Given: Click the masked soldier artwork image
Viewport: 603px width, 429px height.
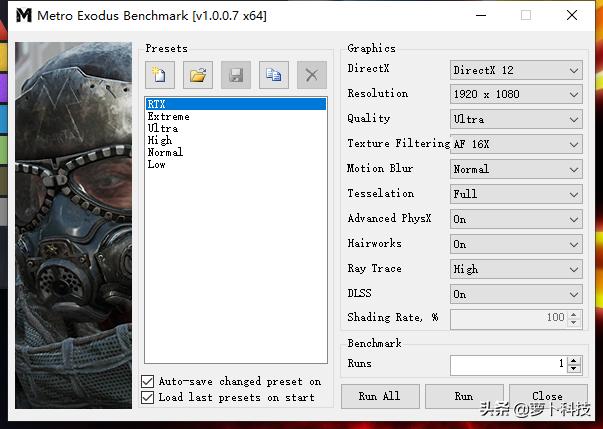Looking at the screenshot, I should pos(73,225).
